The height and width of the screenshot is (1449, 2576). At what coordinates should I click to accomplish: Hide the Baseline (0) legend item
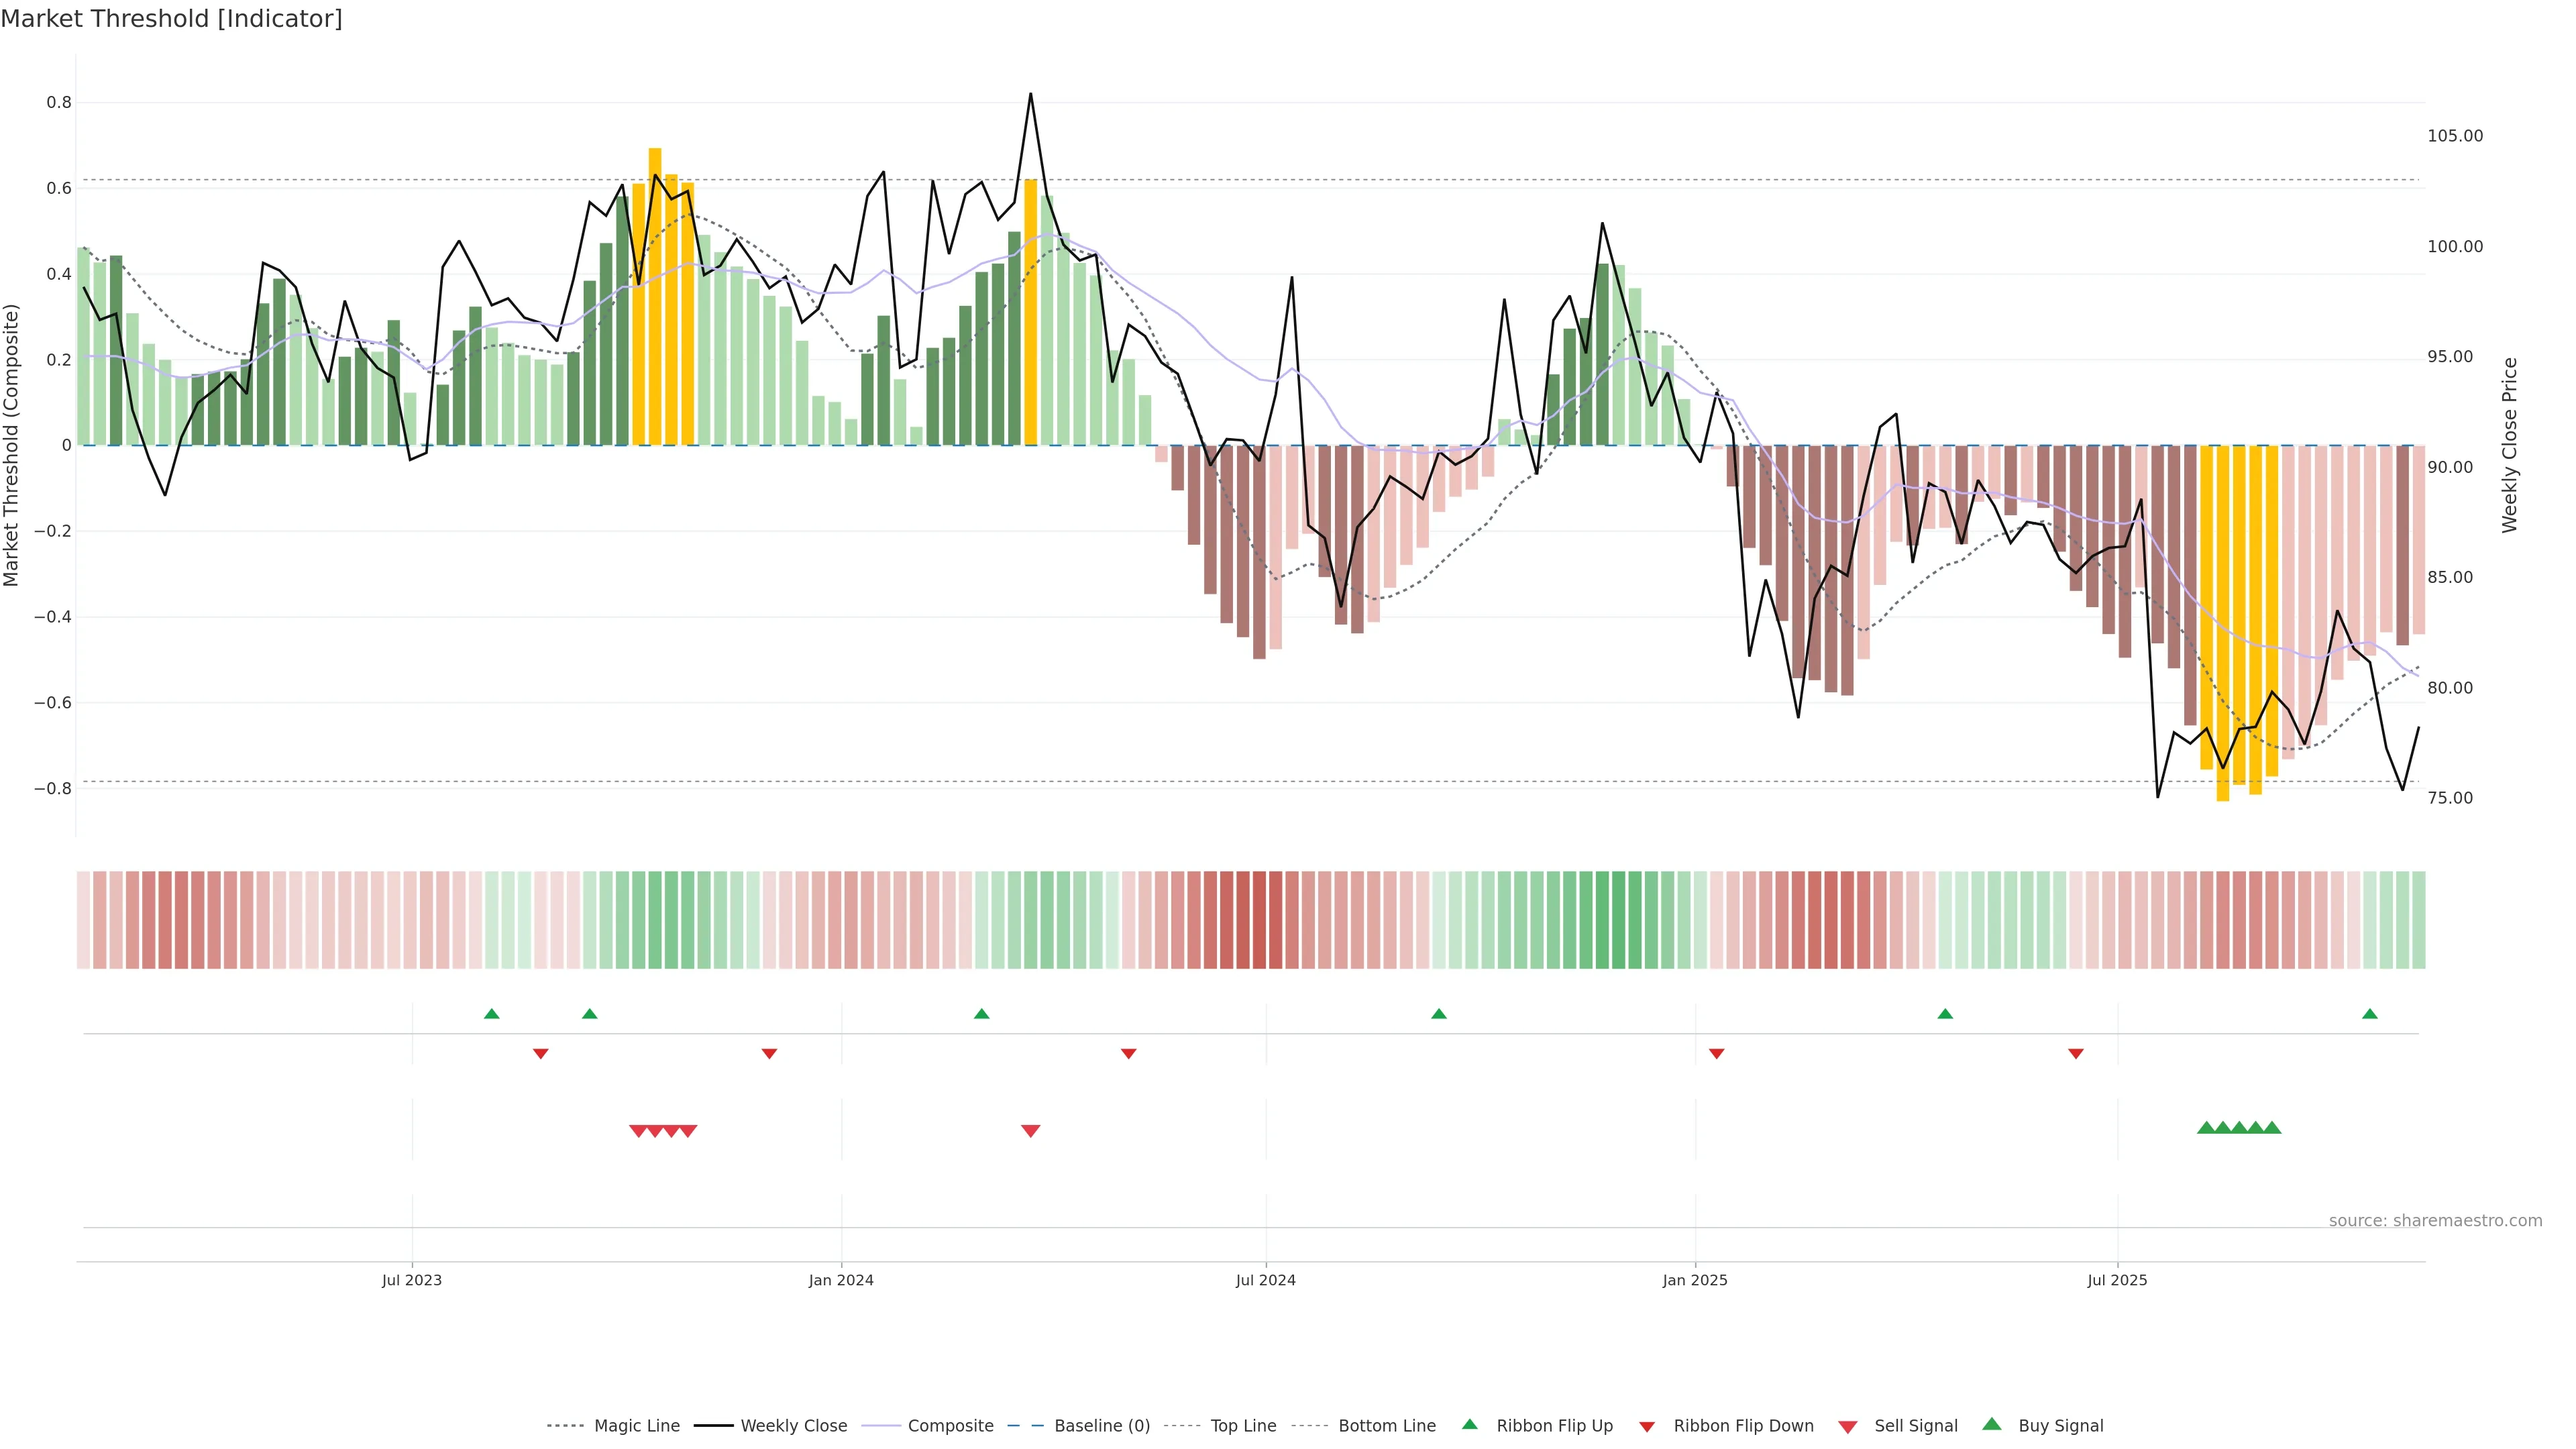coord(1101,1426)
